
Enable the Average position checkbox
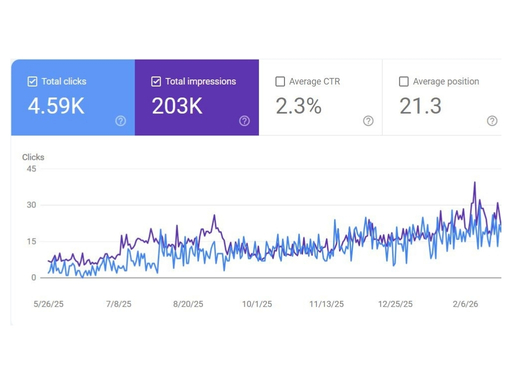point(404,82)
